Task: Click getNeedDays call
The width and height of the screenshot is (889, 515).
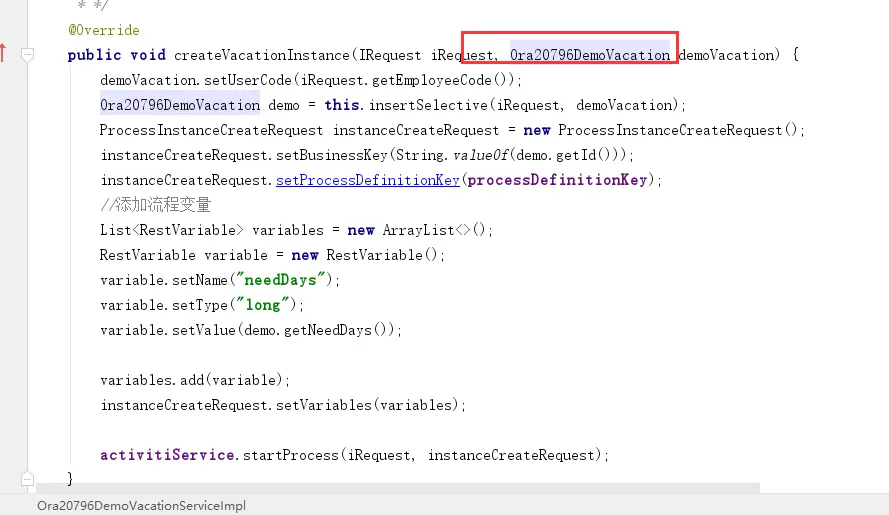Action: [x=327, y=330]
